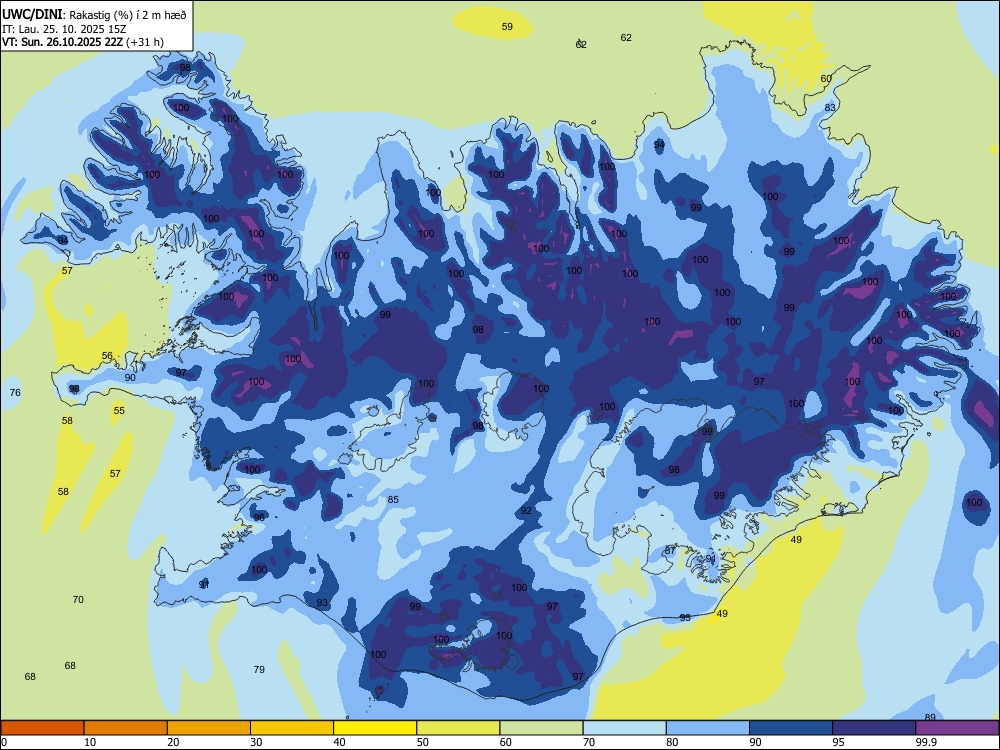
Task: Click the '89' value at the bottom-right corner
Action: point(930,717)
